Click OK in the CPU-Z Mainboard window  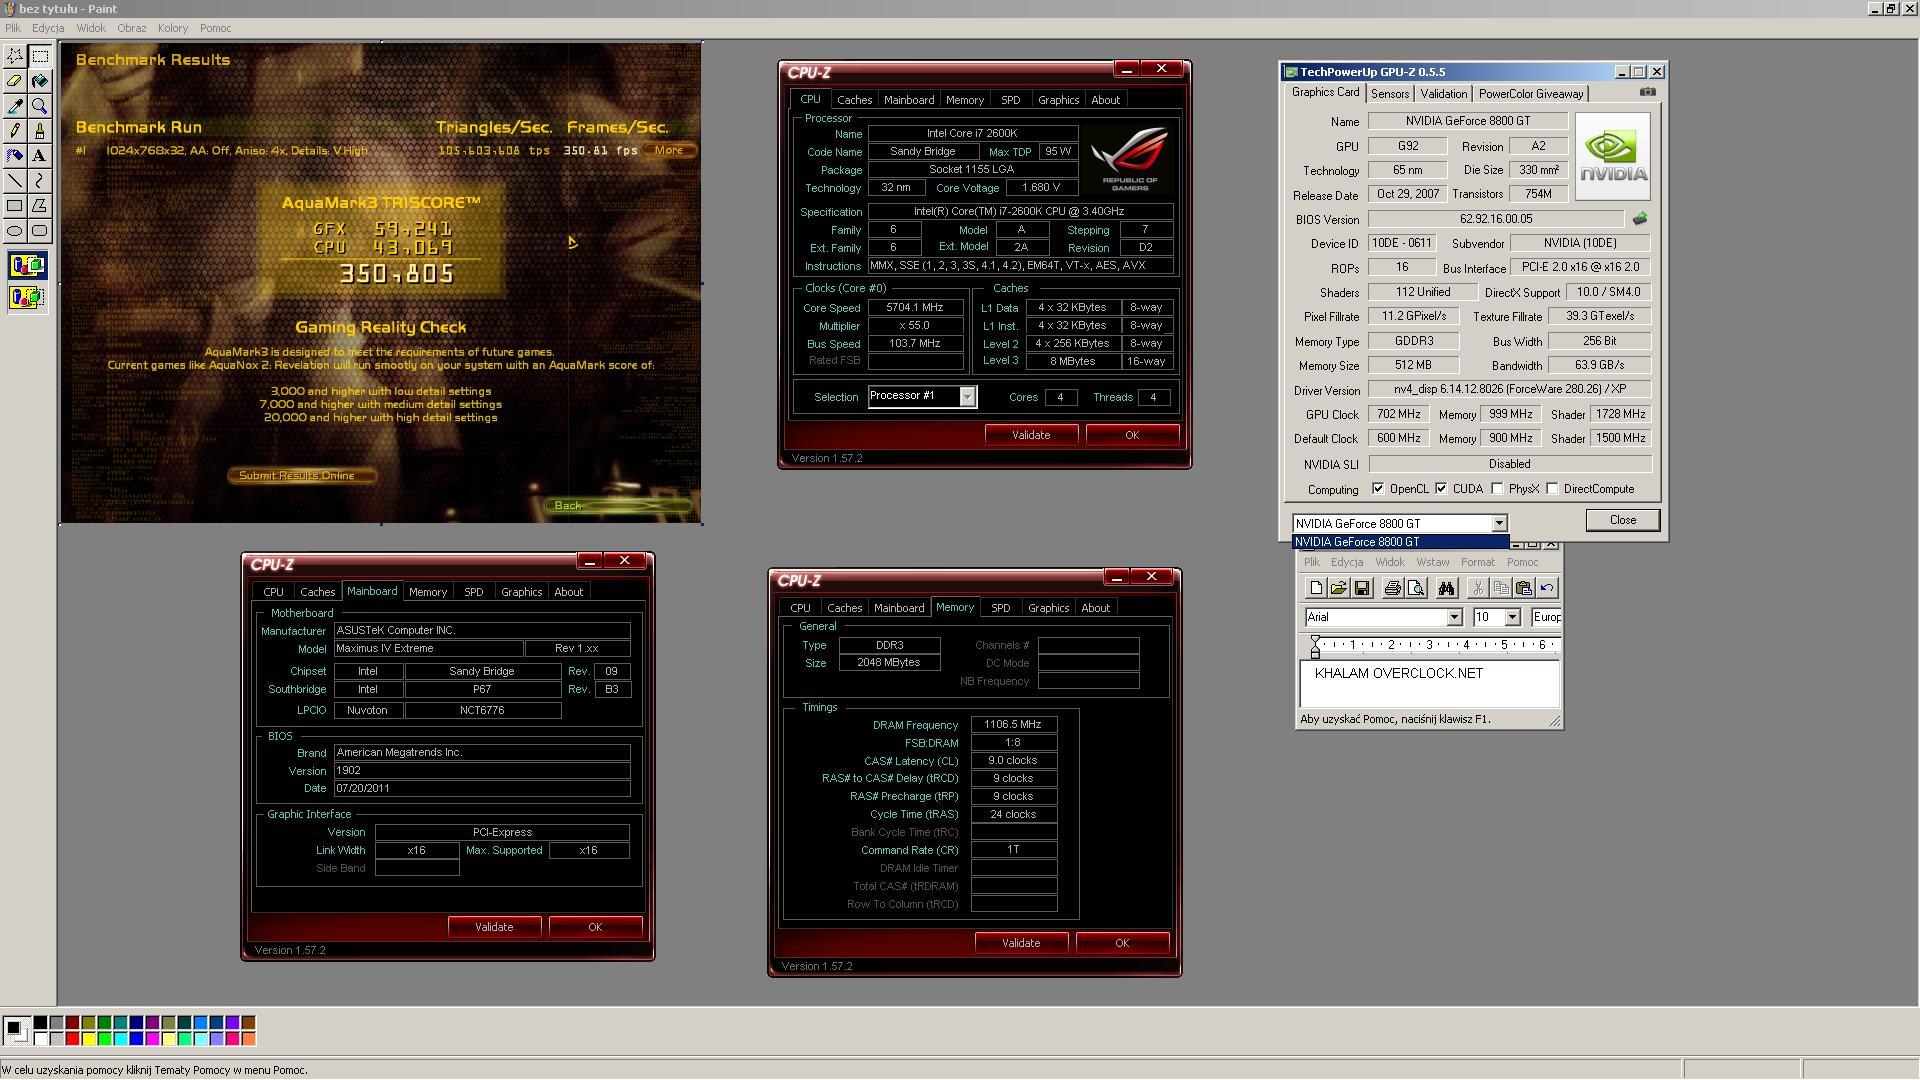point(595,927)
